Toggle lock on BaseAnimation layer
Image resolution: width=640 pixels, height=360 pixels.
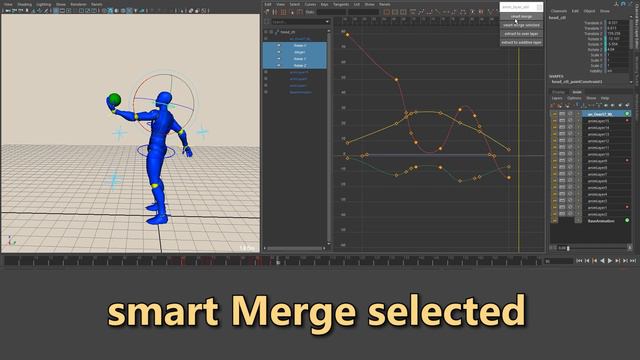555,221
